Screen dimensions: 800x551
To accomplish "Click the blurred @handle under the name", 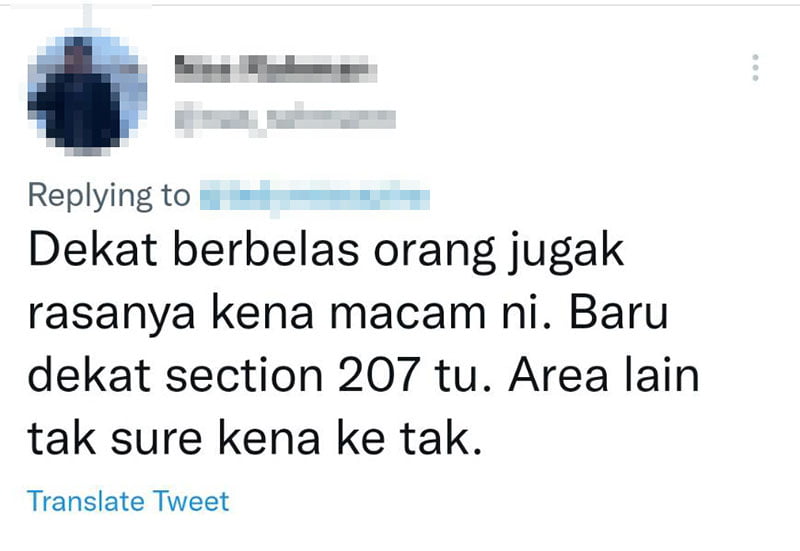I will click(x=285, y=119).
